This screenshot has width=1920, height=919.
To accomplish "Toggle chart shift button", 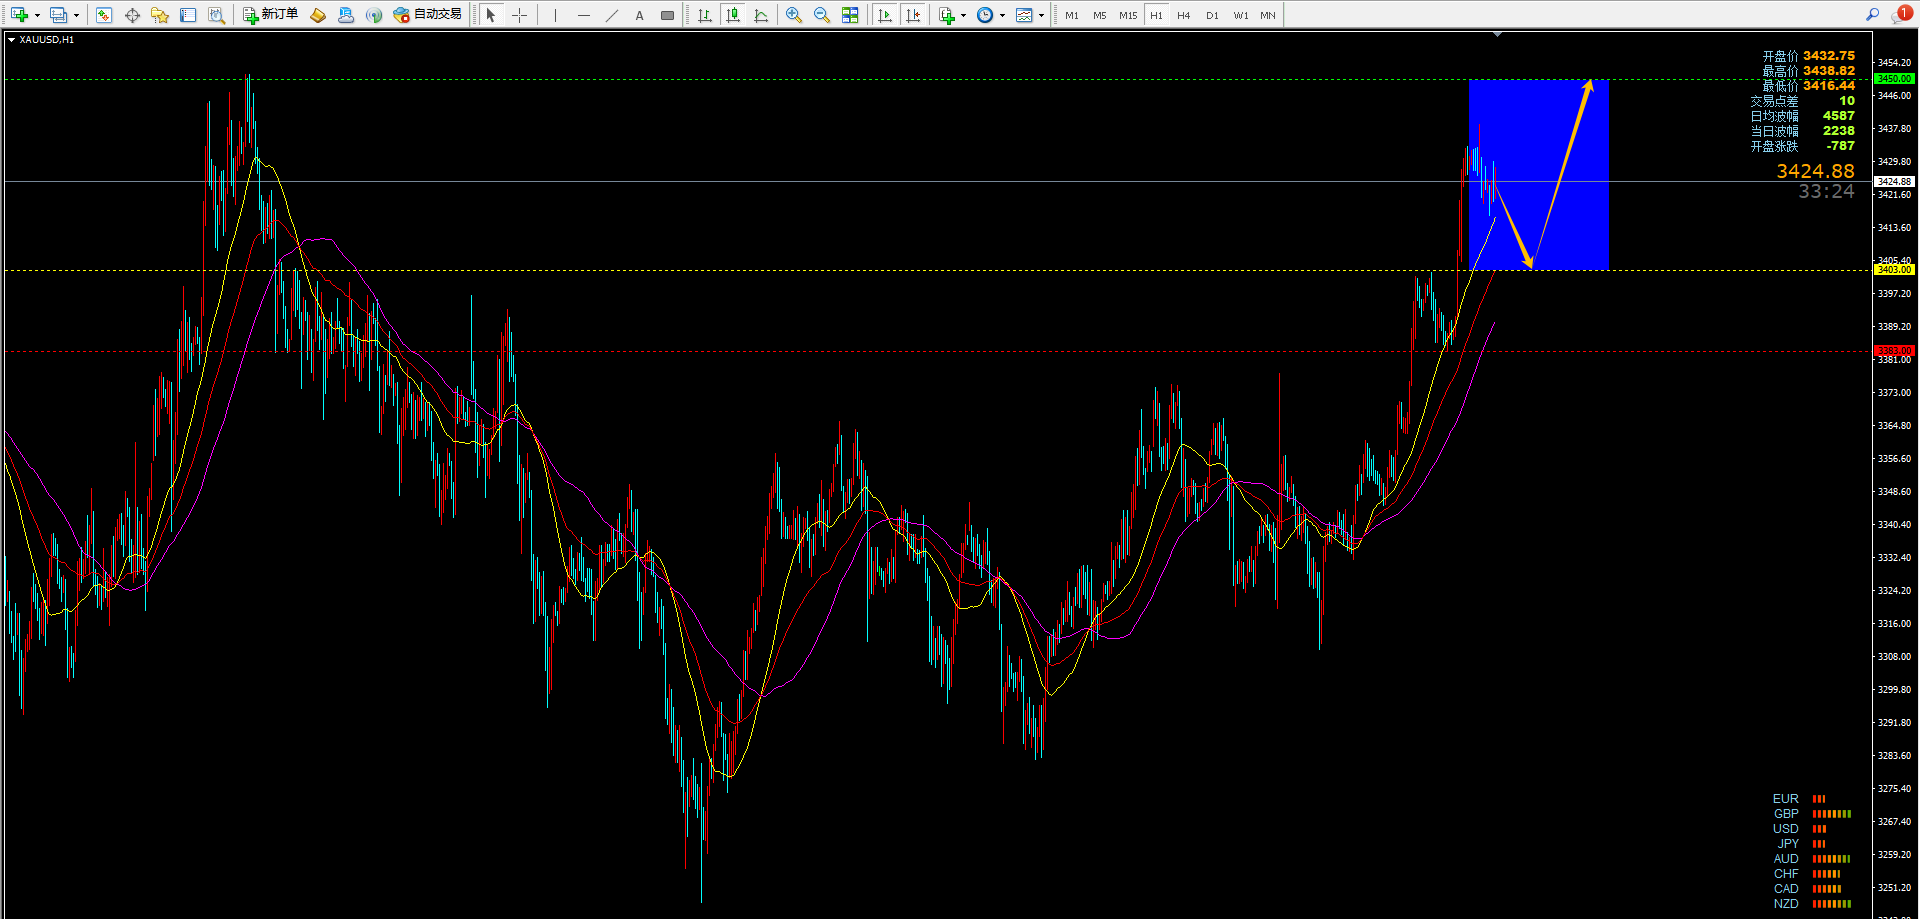I will click(x=913, y=15).
